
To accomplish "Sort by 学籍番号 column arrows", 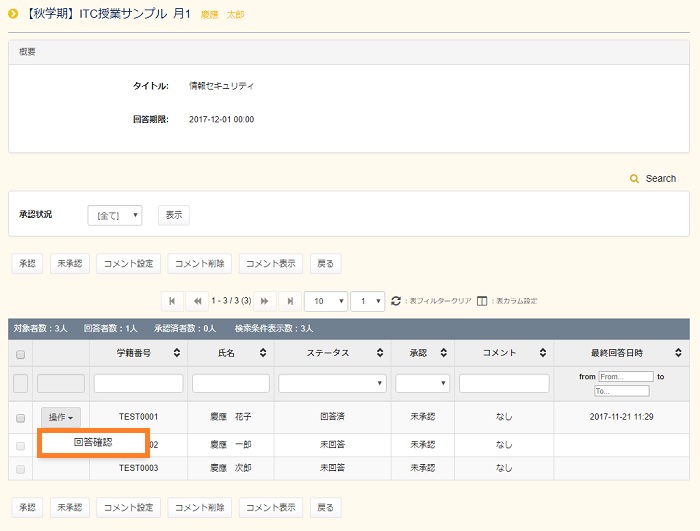I will pos(177,353).
